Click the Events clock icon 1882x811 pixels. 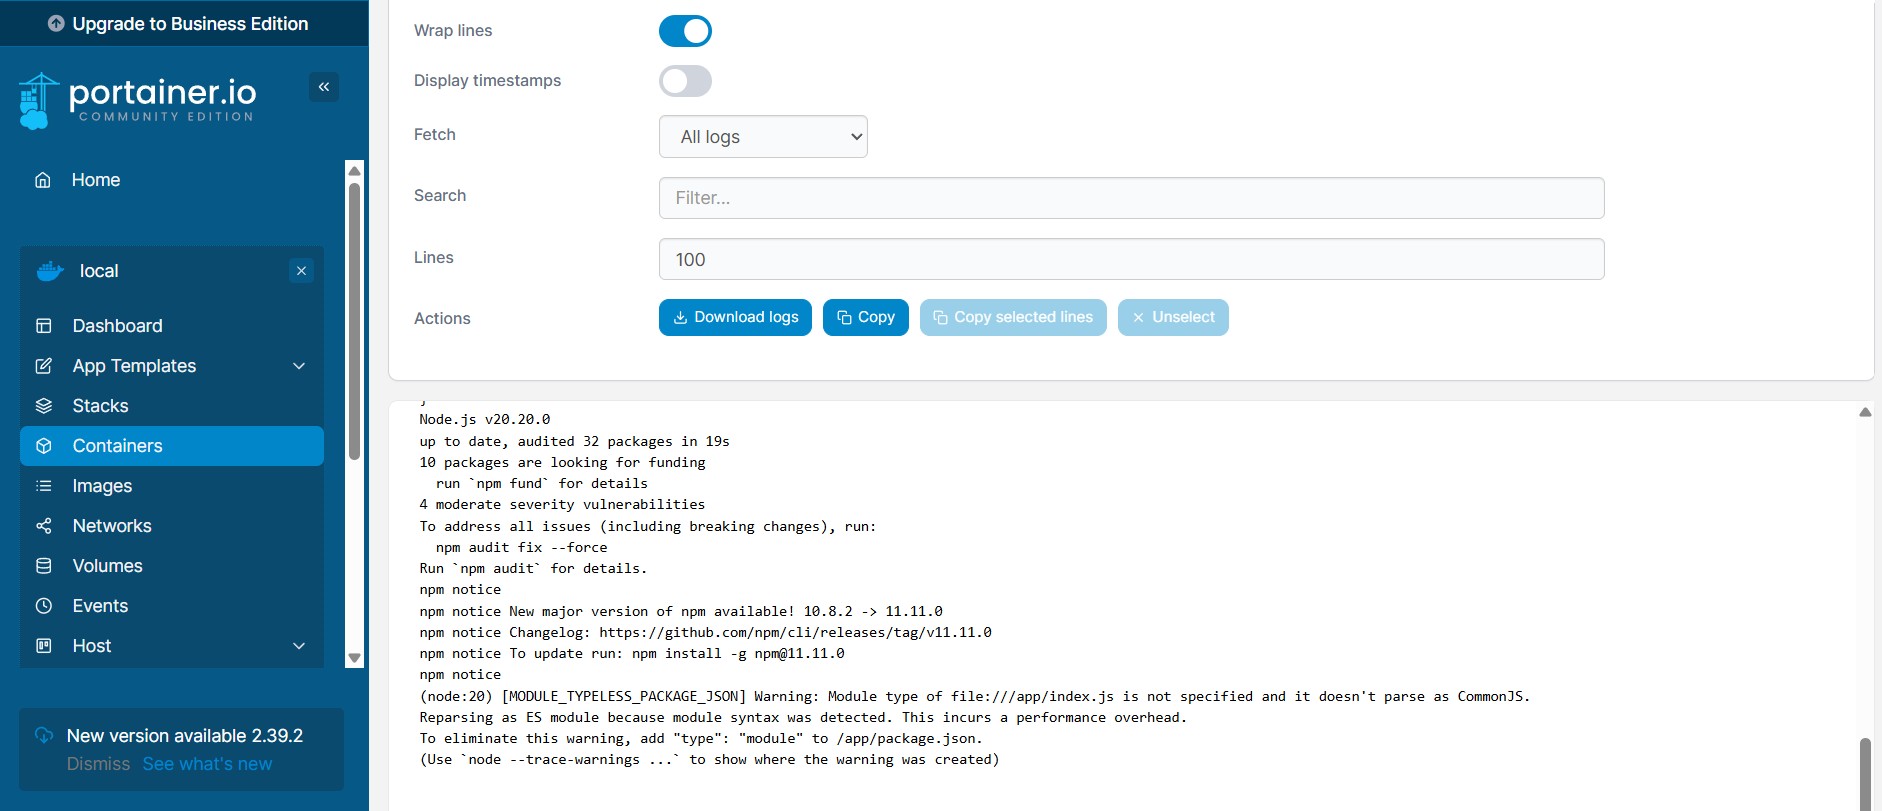coord(44,606)
